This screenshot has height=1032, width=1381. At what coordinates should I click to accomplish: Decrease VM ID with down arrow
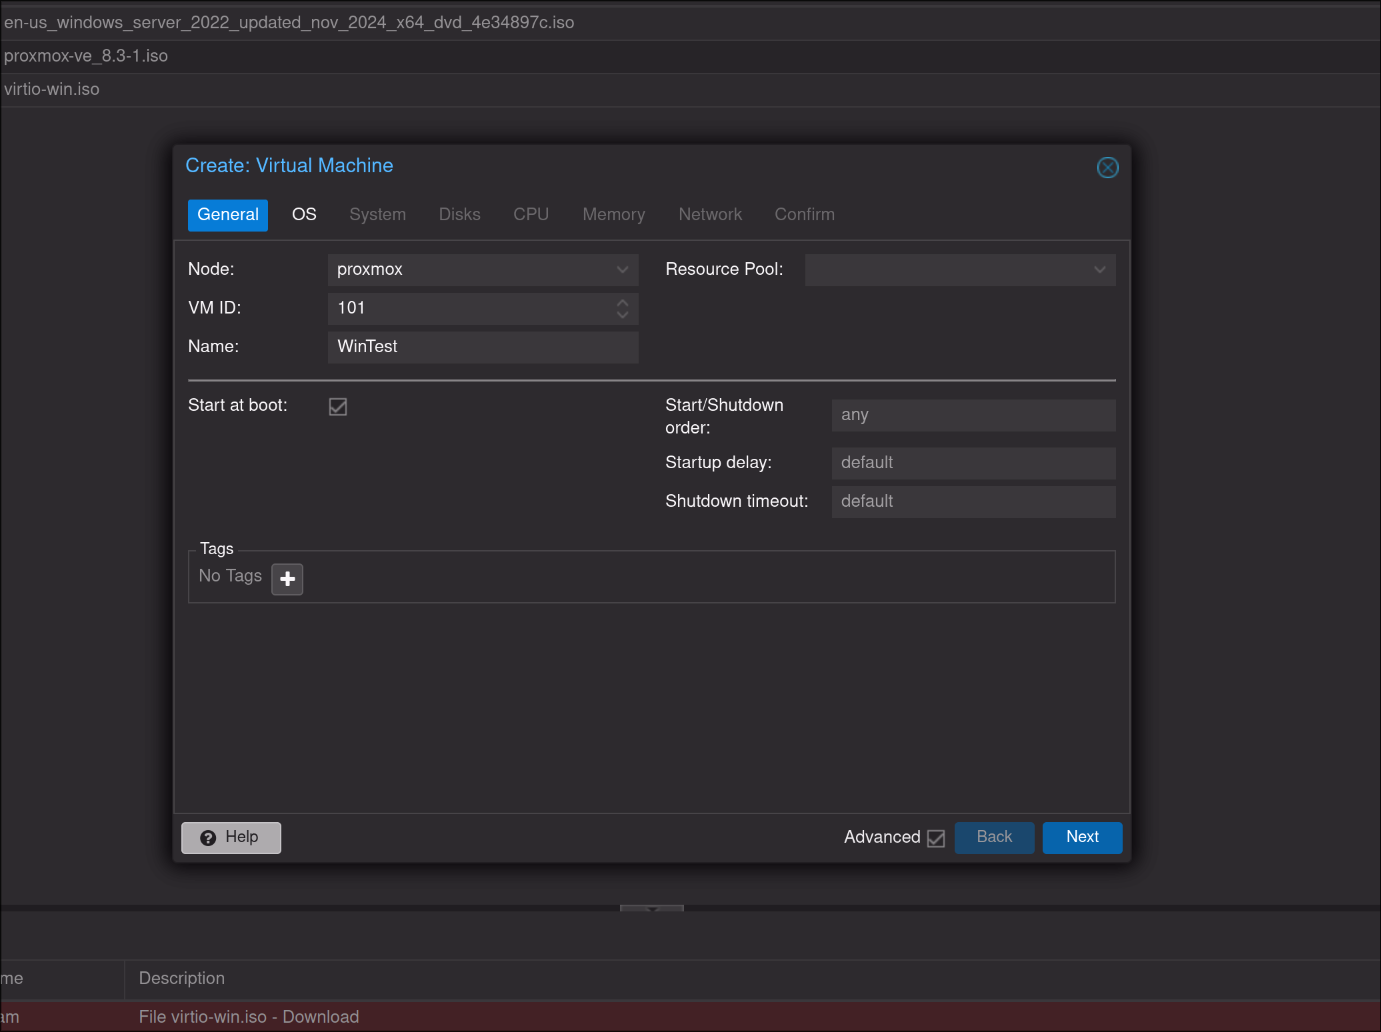623,315
